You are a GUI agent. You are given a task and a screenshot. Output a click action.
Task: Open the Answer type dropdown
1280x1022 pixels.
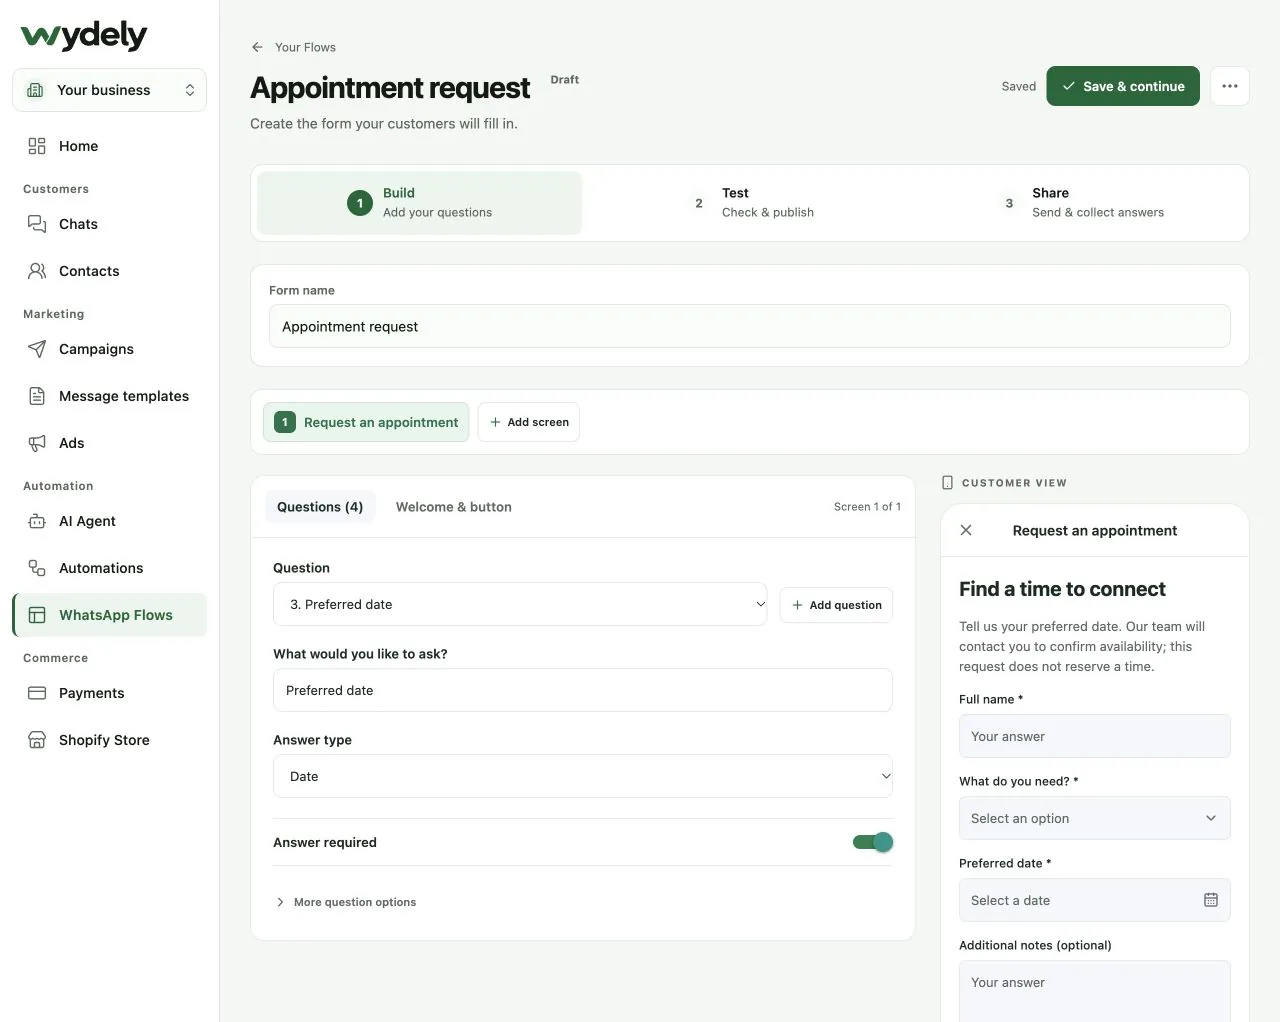(583, 776)
